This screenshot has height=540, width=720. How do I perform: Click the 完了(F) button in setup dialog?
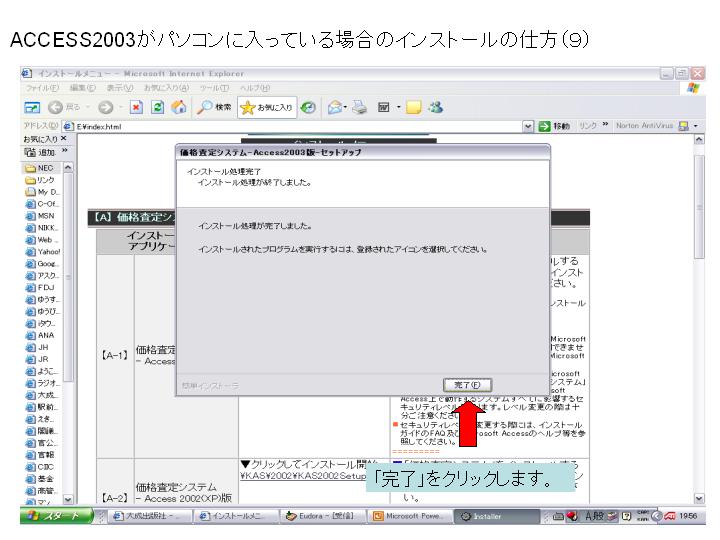click(467, 385)
